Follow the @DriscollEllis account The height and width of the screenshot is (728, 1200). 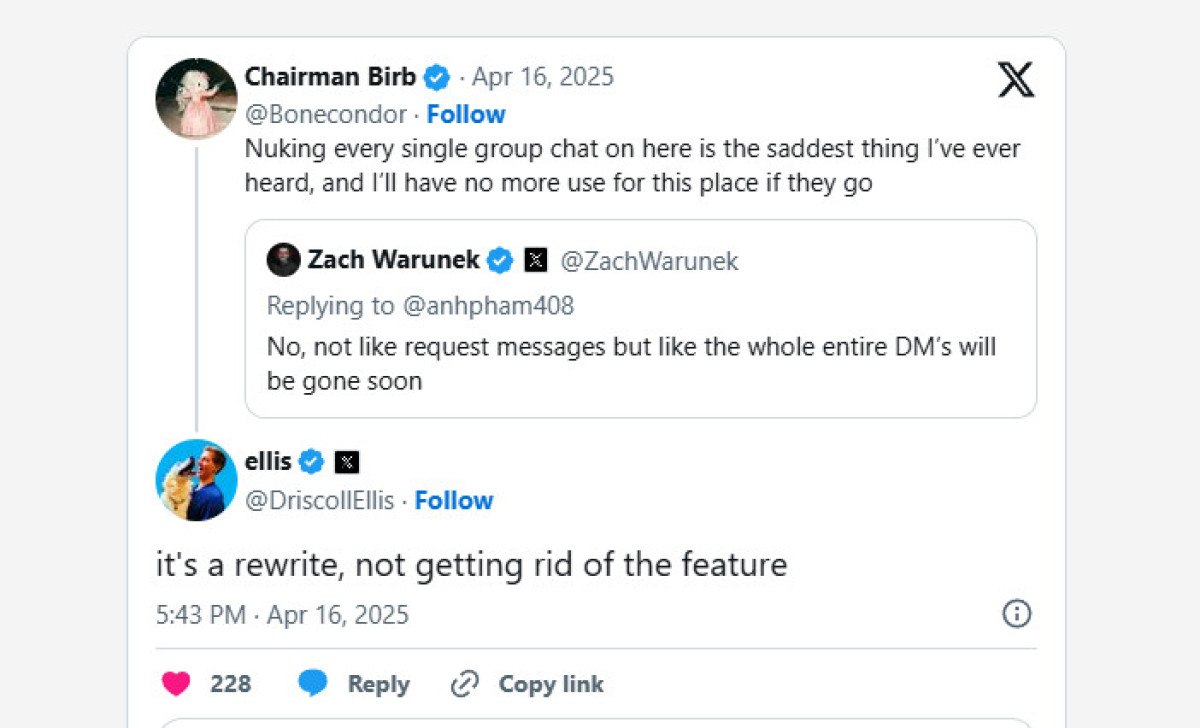tap(454, 500)
